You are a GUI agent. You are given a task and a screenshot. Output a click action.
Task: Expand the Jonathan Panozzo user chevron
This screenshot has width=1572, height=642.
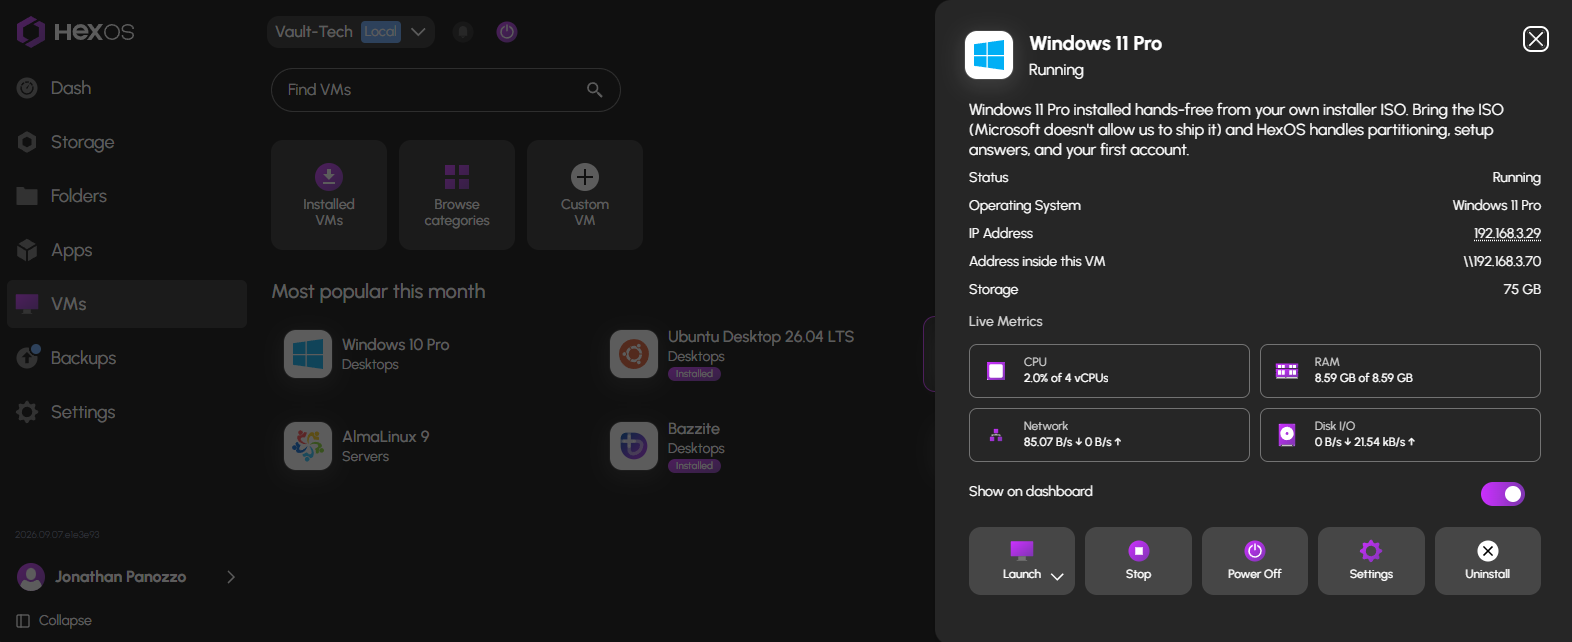click(231, 577)
